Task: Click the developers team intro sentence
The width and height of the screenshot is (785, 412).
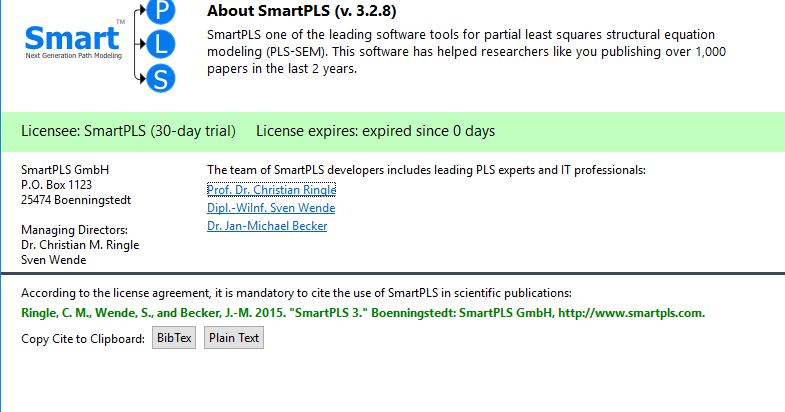Action: point(427,170)
